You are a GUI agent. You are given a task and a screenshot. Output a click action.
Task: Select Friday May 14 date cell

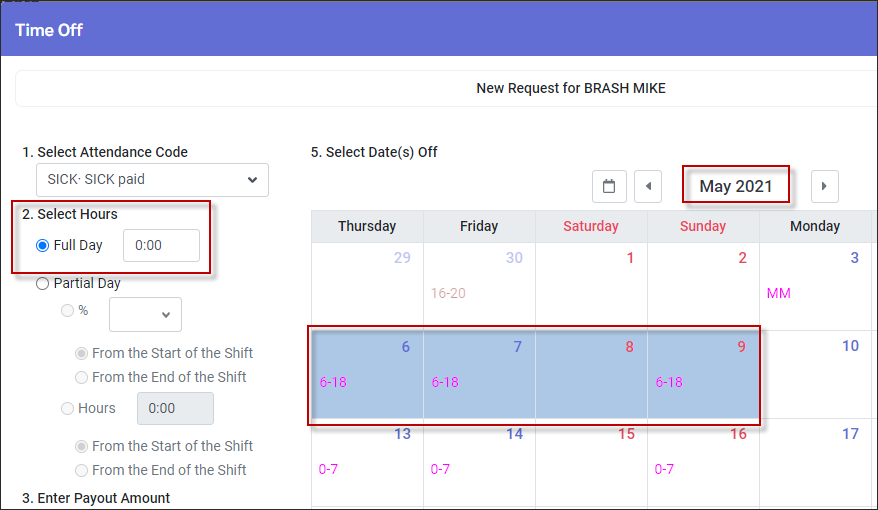[479, 463]
